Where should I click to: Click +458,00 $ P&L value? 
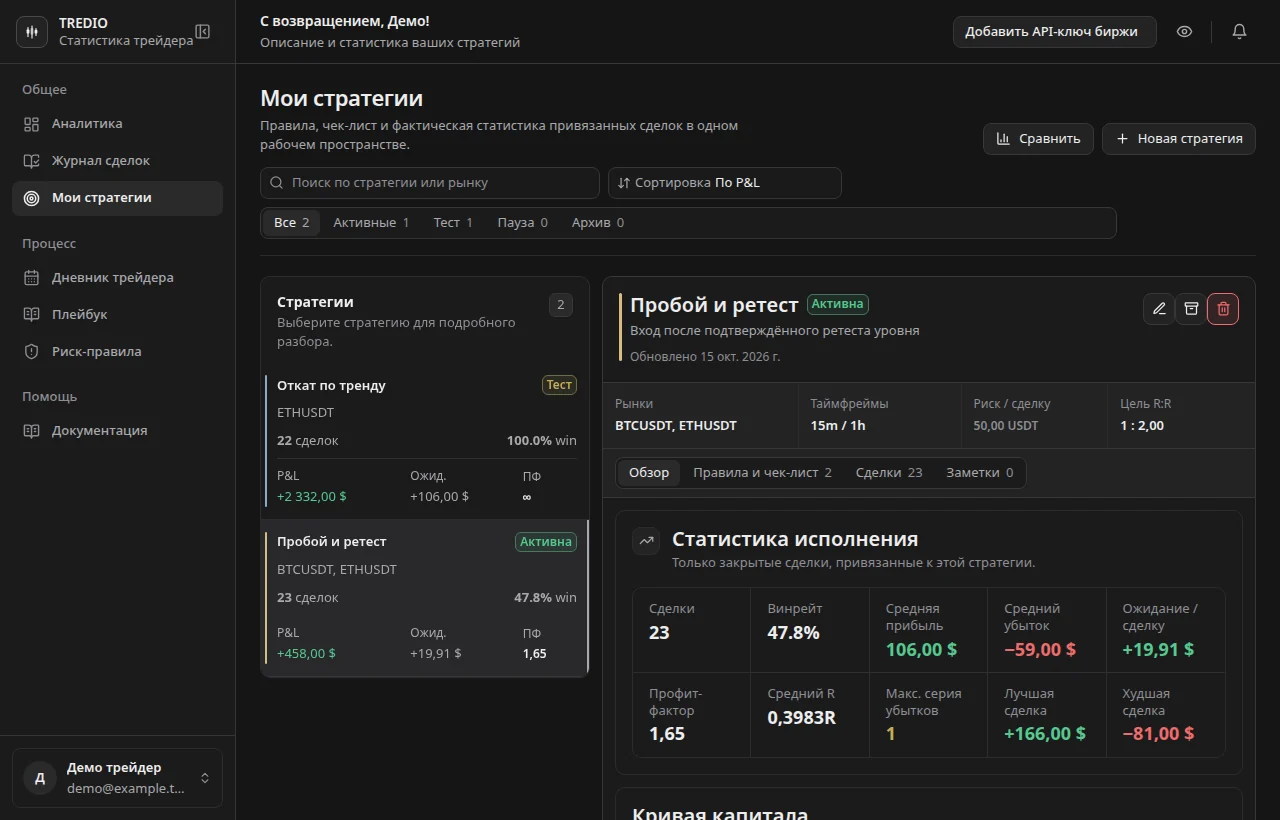coord(306,654)
